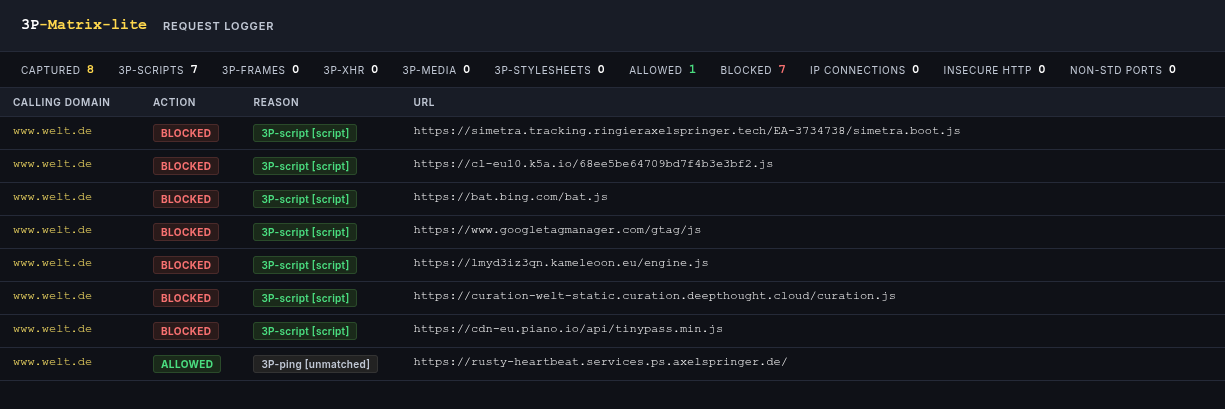
Task: Click the rusty-heartbeat axelspringer.de URL
Action: point(600,362)
